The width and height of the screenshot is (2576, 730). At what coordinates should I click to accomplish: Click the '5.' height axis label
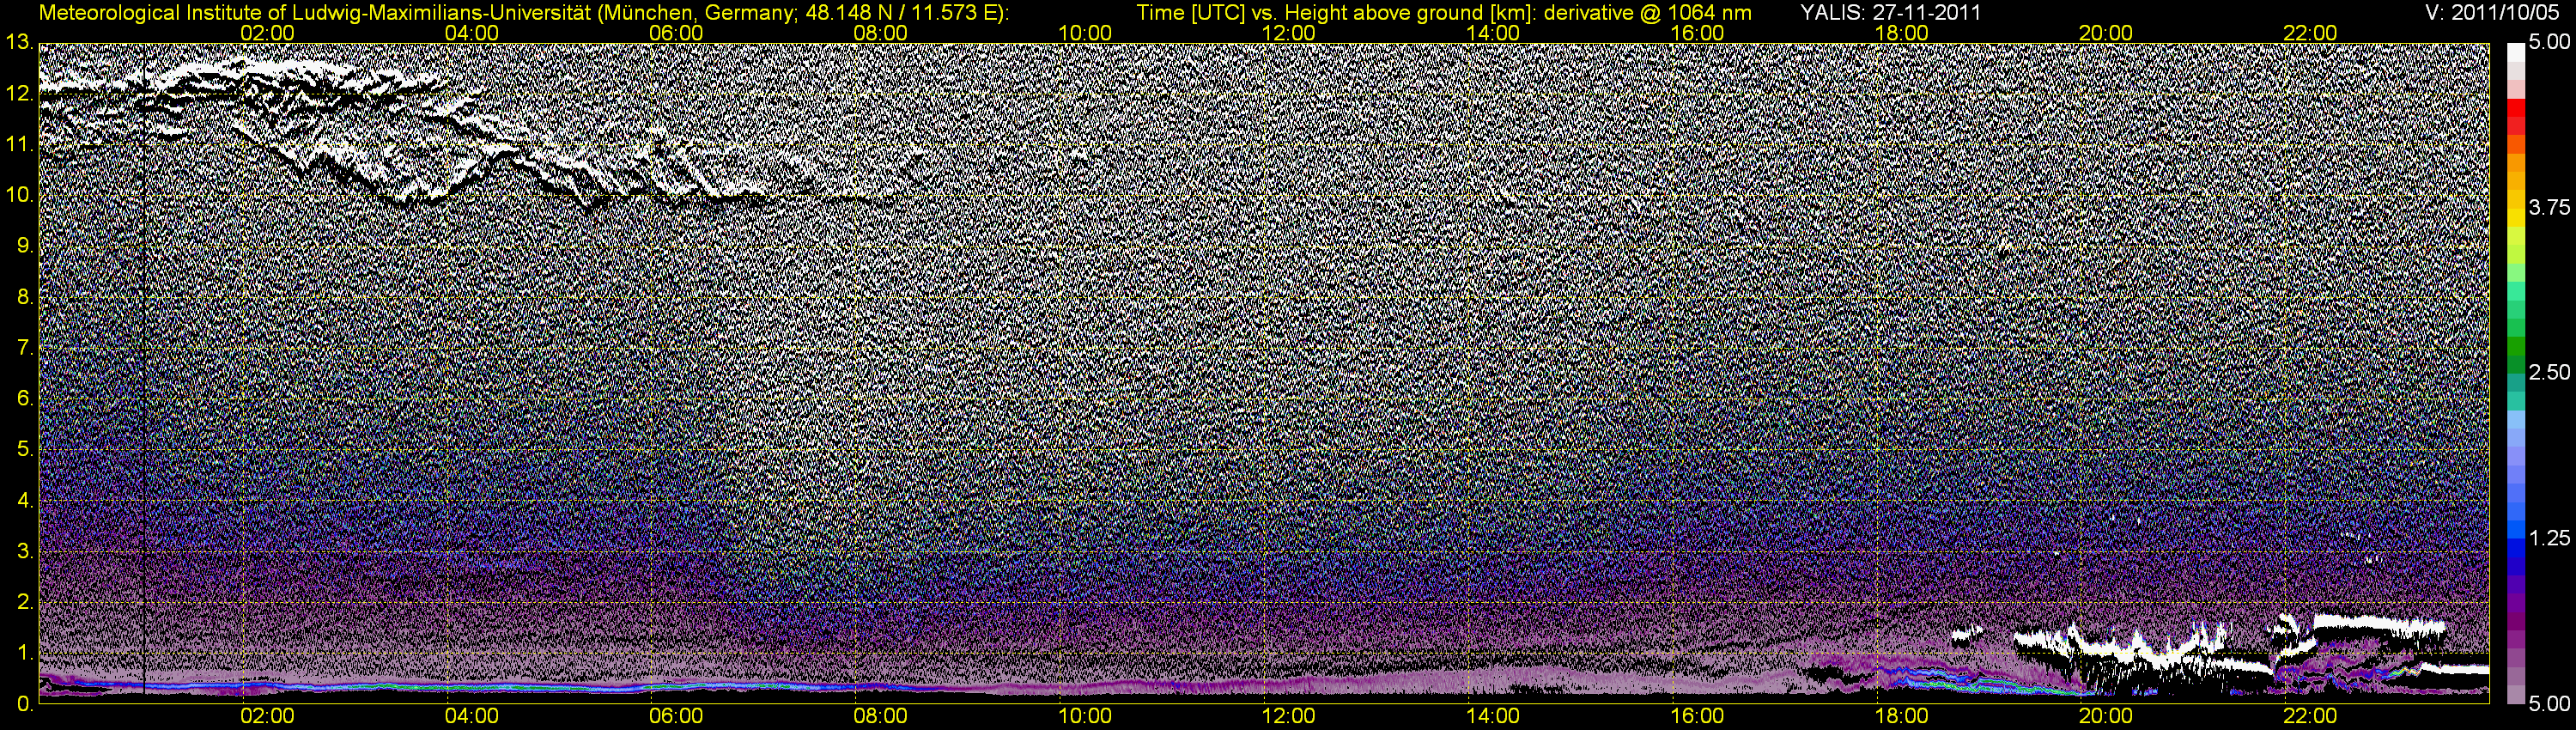point(25,450)
